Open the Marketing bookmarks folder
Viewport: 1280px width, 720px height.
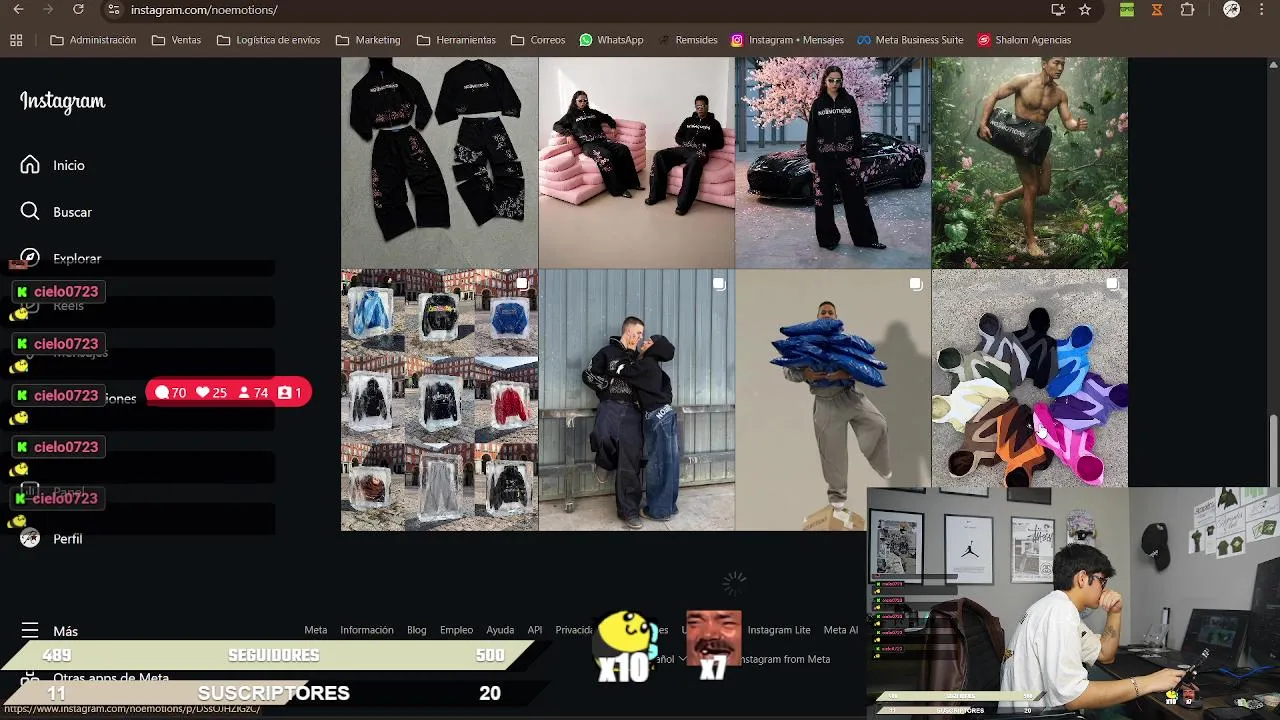coord(368,40)
